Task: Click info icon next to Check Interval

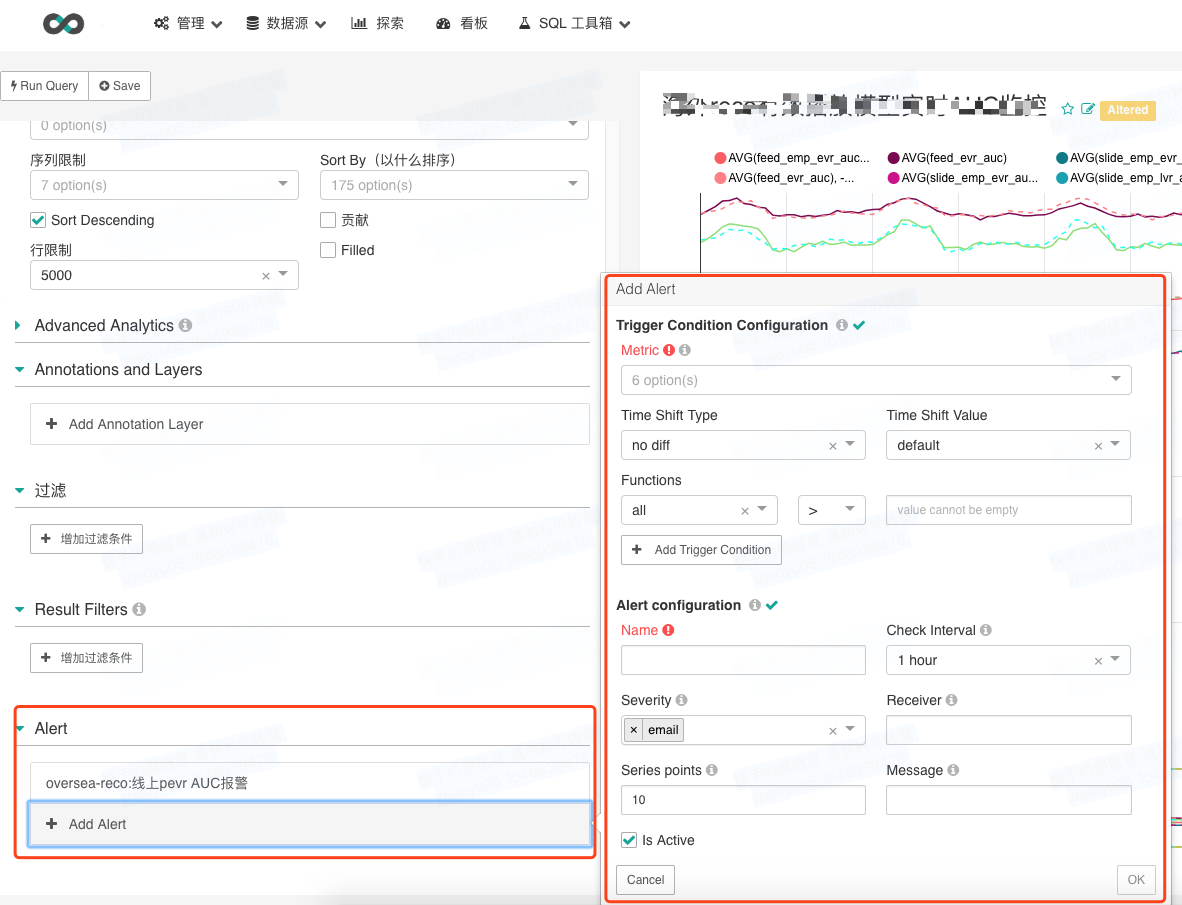Action: (x=986, y=630)
